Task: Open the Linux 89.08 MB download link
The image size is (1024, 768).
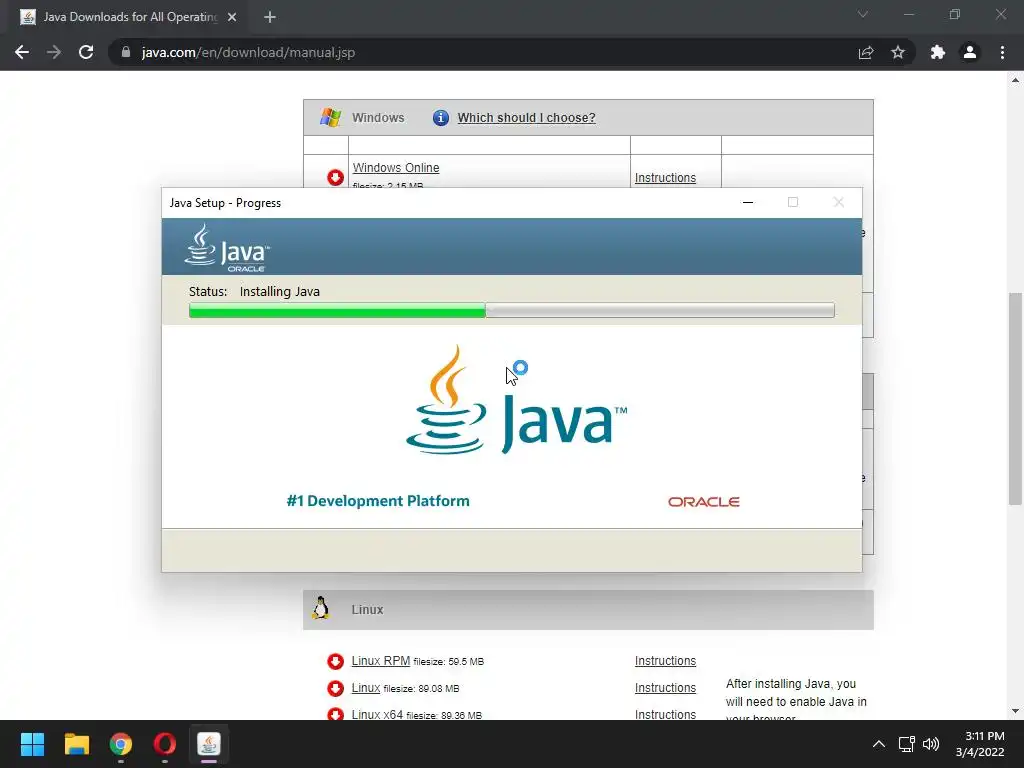Action: click(366, 688)
